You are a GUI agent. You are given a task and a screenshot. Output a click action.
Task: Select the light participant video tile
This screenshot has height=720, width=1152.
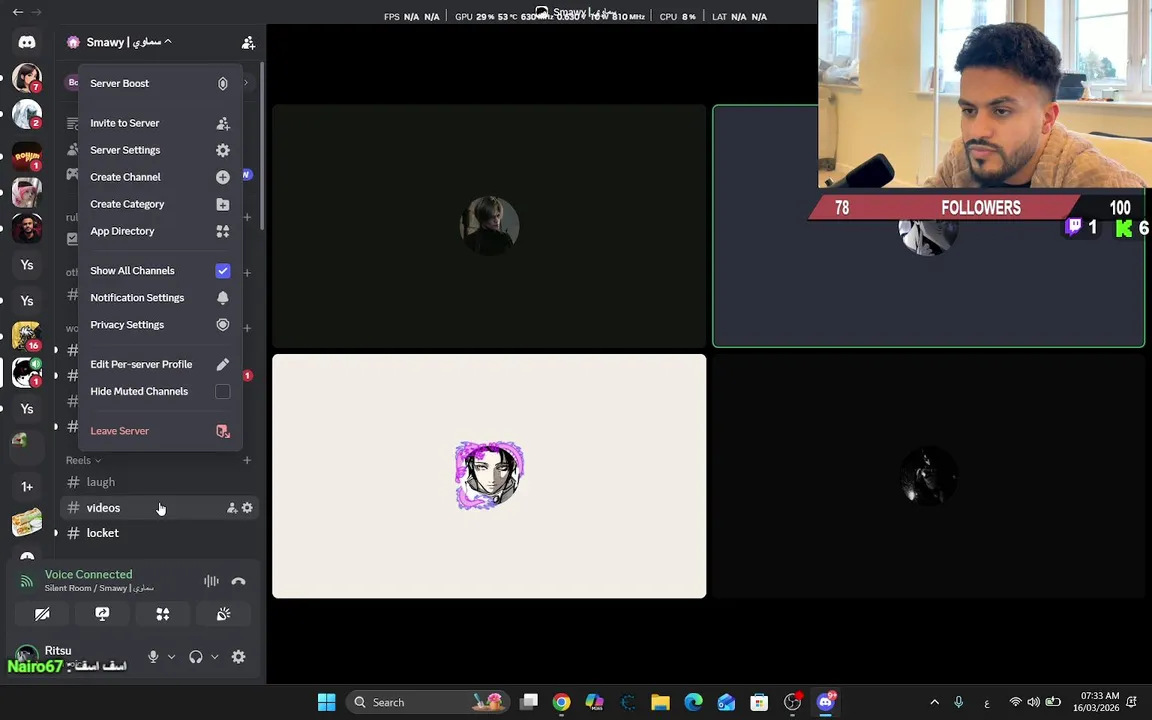pyautogui.click(x=489, y=476)
